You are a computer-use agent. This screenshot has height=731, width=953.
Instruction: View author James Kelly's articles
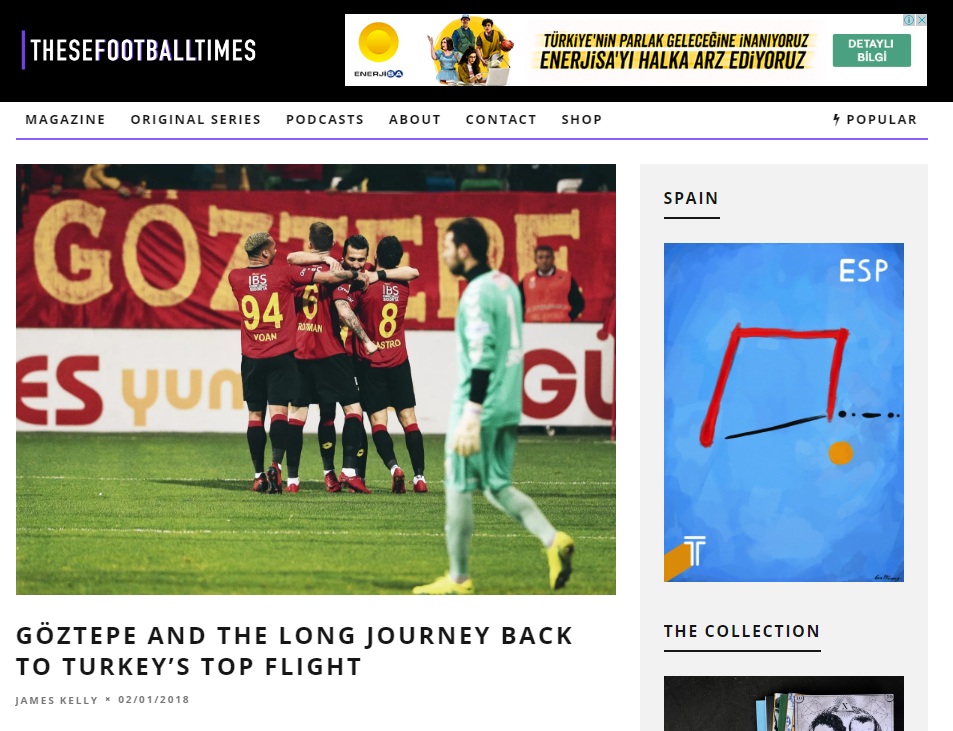[57, 700]
